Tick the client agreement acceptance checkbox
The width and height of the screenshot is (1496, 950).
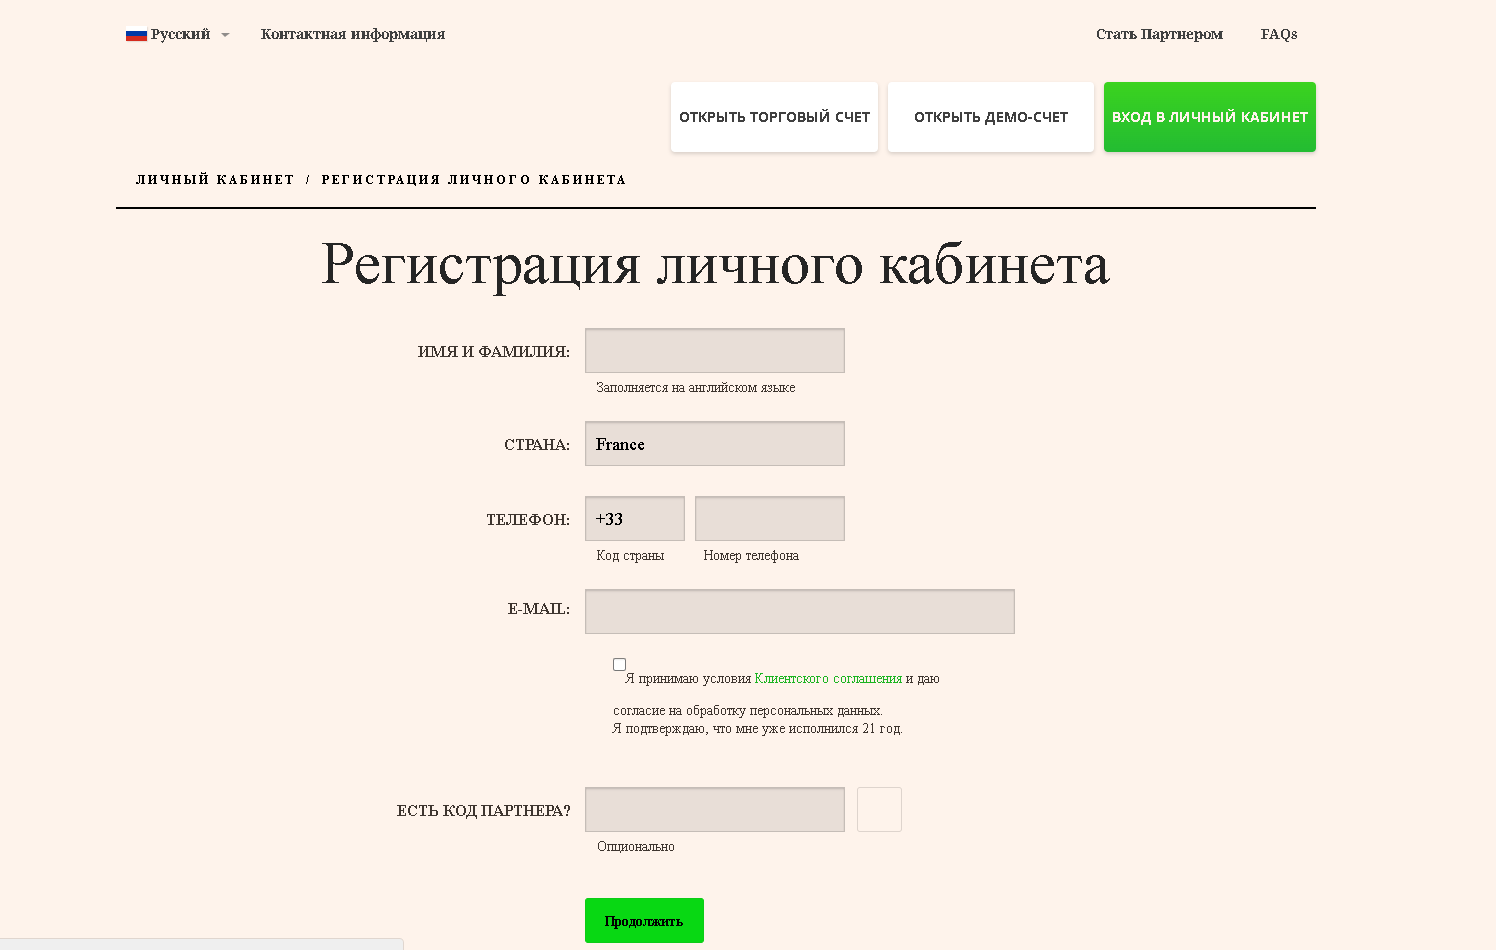pos(619,664)
